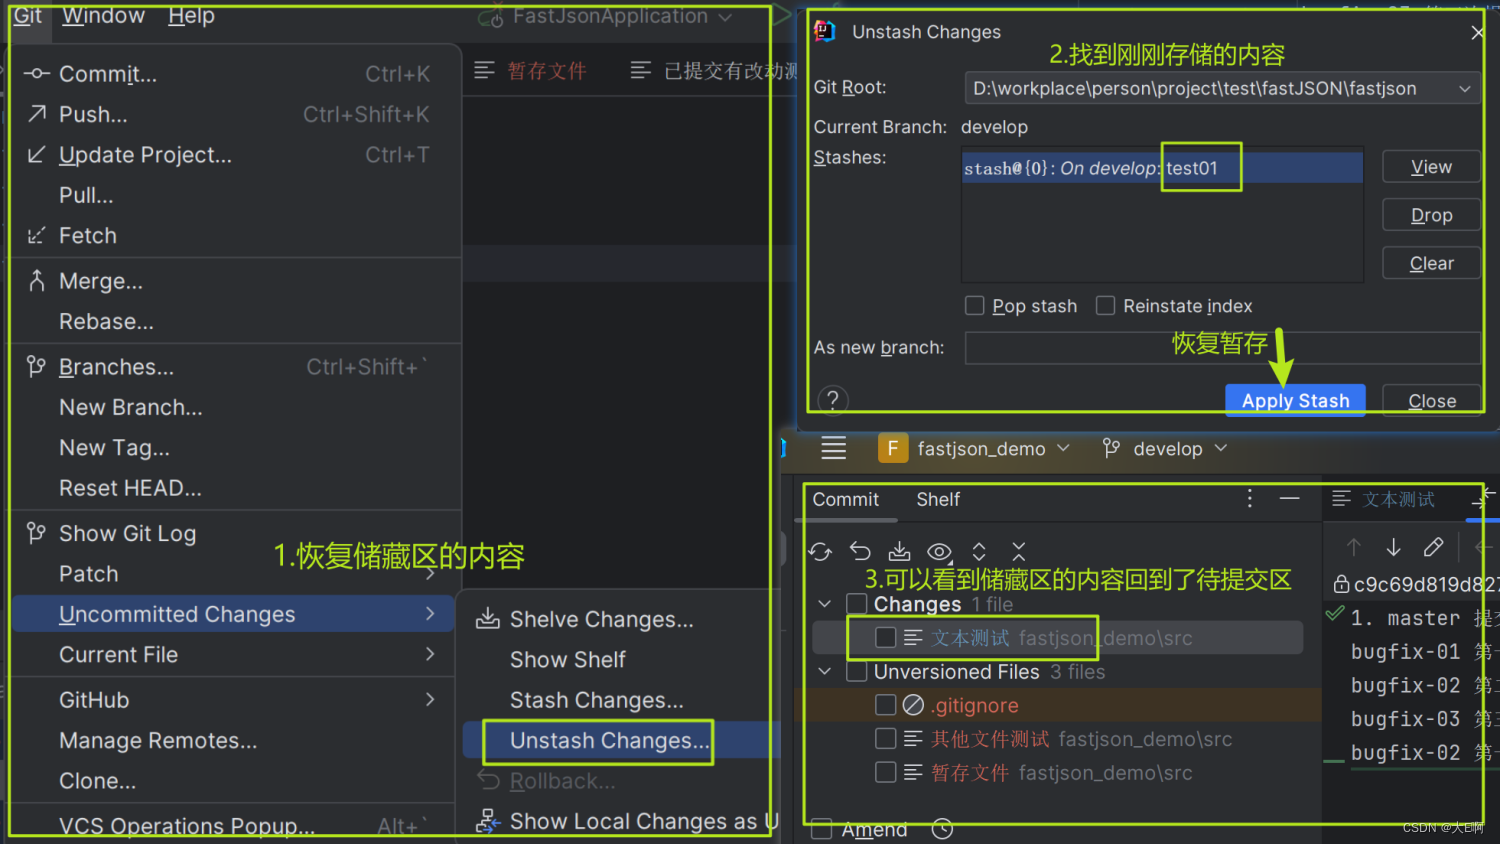This screenshot has height=844, width=1500.
Task: Minimize the Commit panel with dash icon
Action: pyautogui.click(x=1290, y=498)
